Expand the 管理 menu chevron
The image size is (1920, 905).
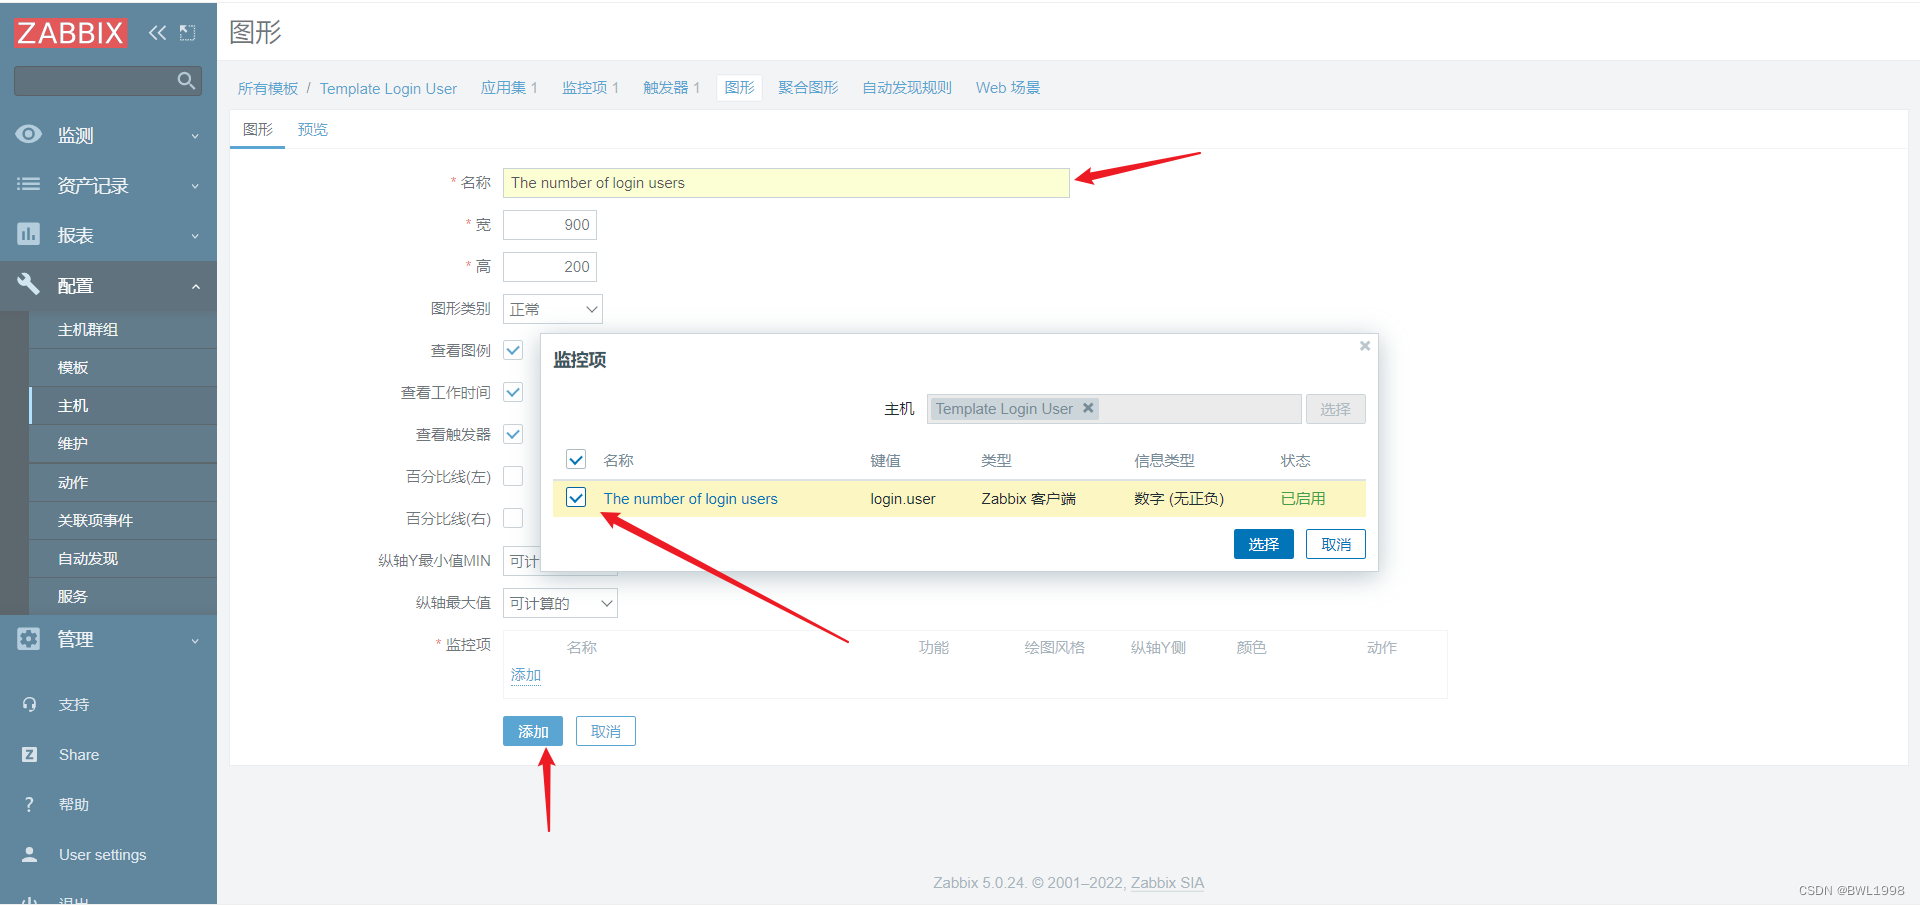click(195, 640)
